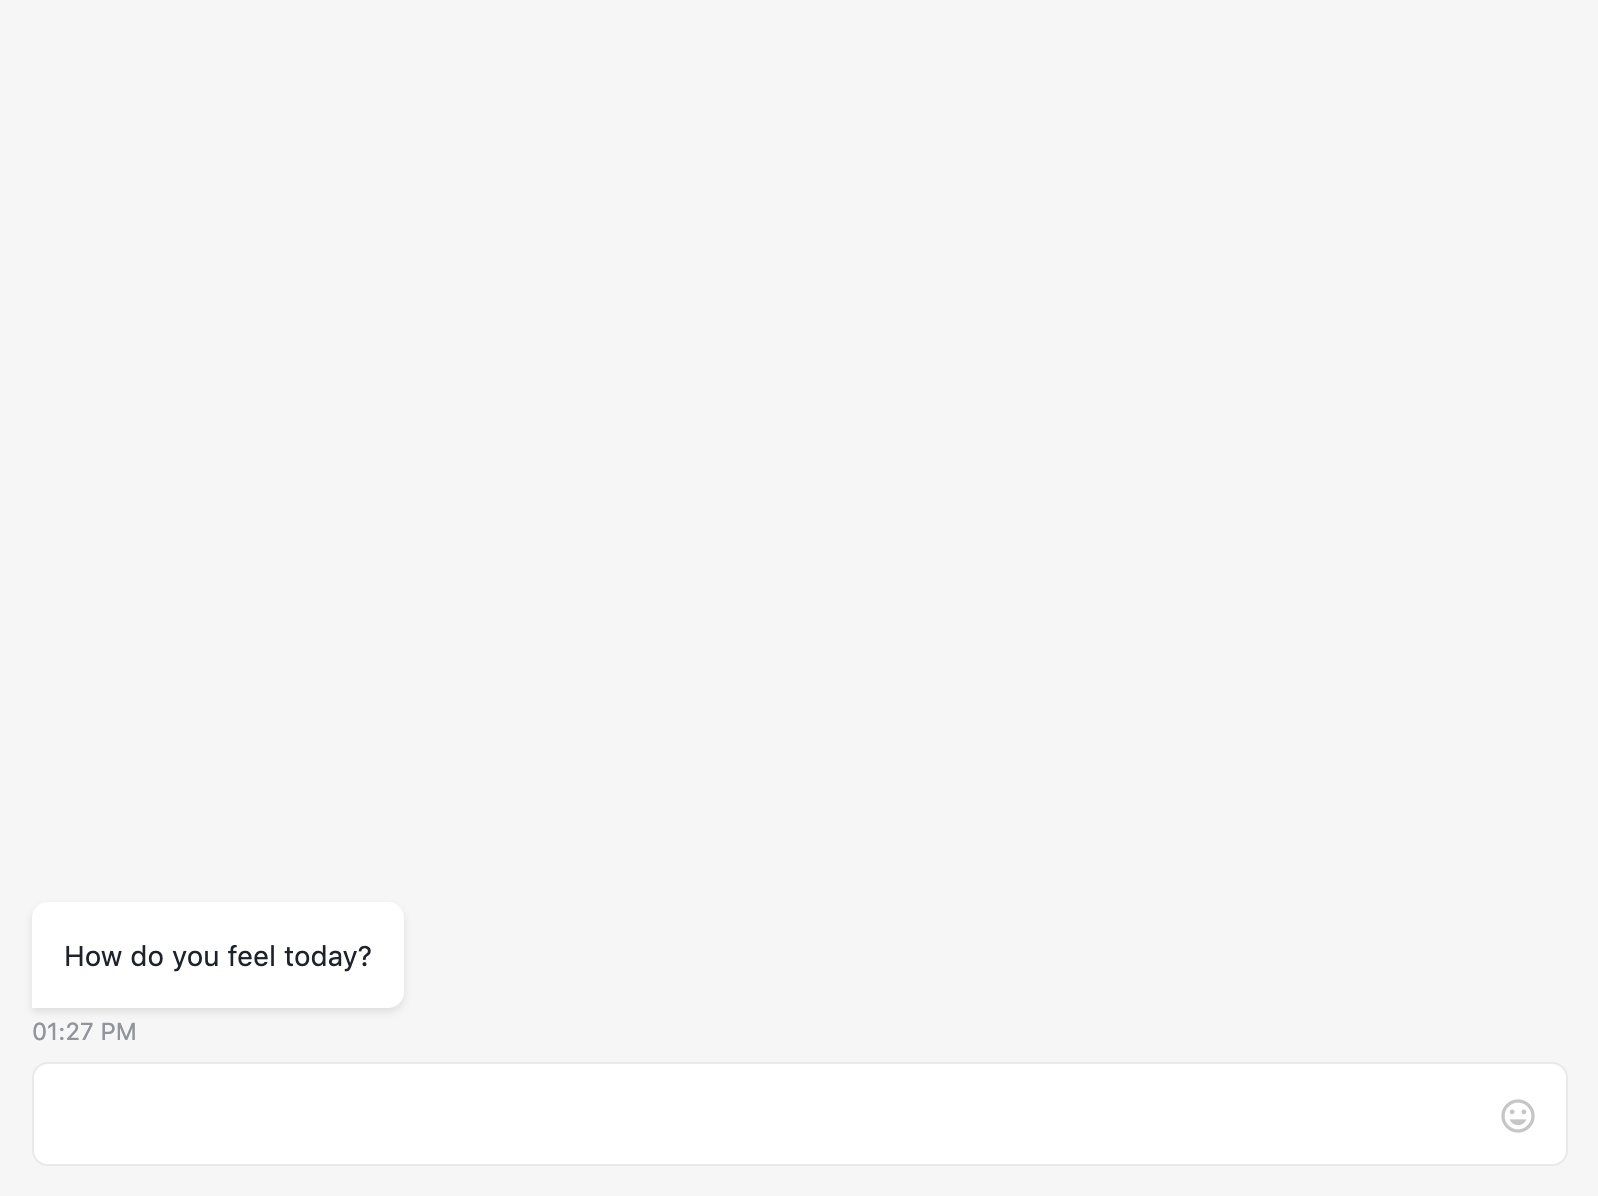Select the "How do you feel today?" message
This screenshot has width=1598, height=1196.
tap(218, 956)
